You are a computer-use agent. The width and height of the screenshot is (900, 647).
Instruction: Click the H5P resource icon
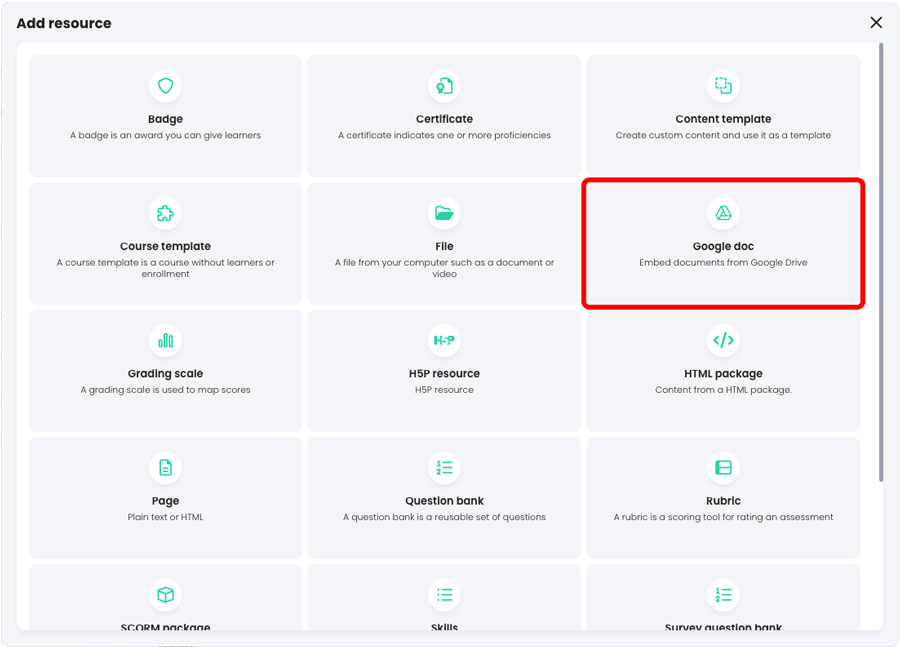444,340
